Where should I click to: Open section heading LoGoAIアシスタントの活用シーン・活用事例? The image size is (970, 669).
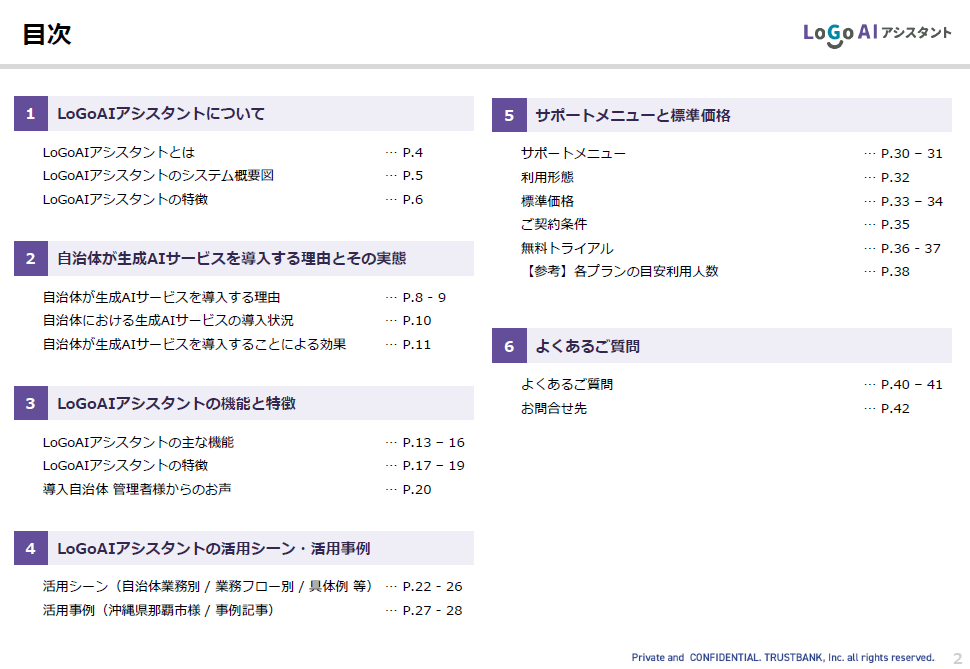click(x=214, y=549)
